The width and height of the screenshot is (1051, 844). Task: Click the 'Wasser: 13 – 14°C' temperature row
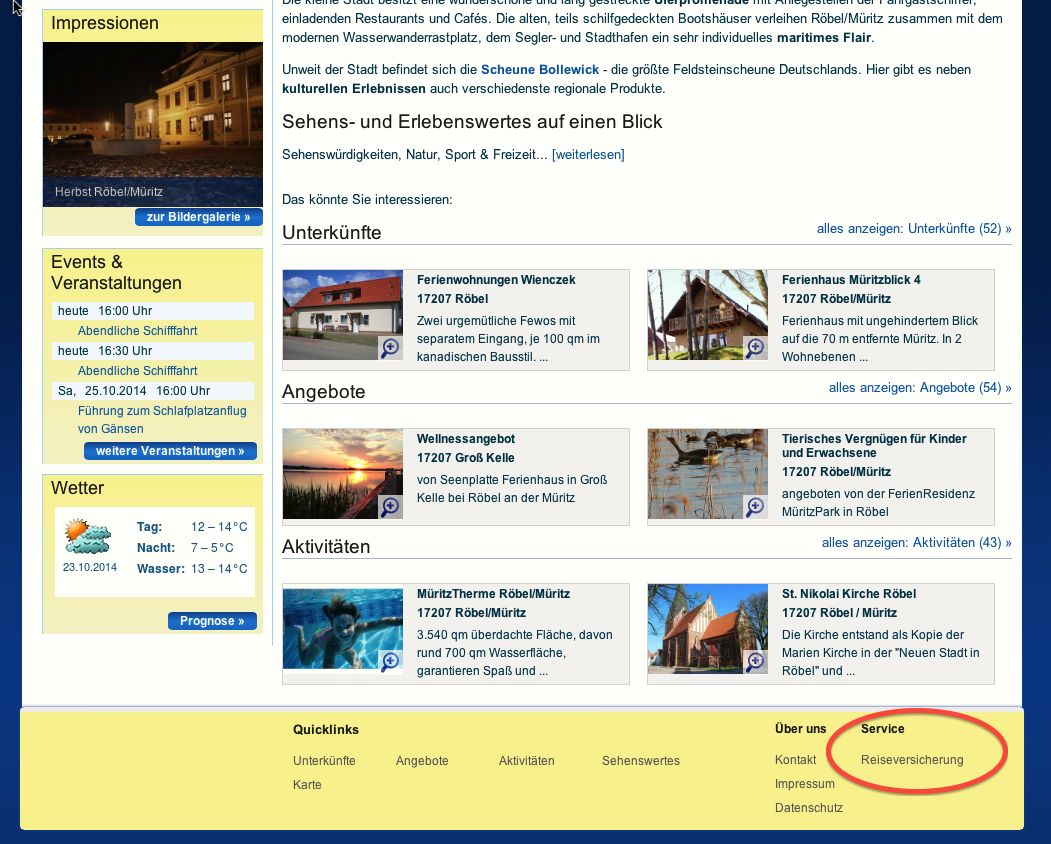pyautogui.click(x=192, y=568)
